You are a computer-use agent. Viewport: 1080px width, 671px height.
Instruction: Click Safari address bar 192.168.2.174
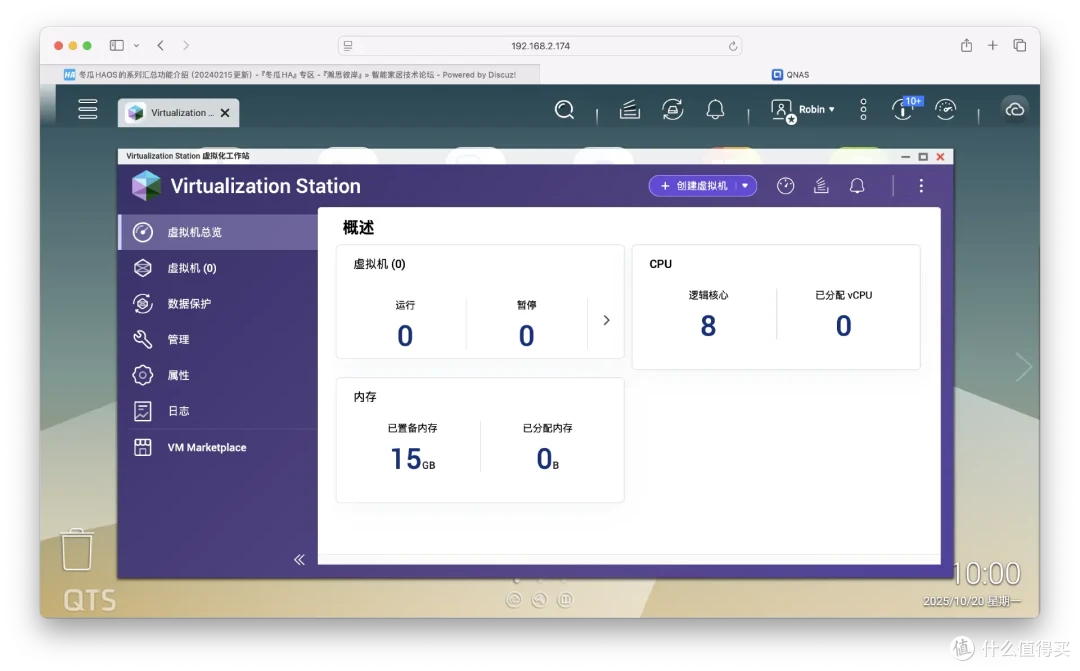[x=540, y=46]
